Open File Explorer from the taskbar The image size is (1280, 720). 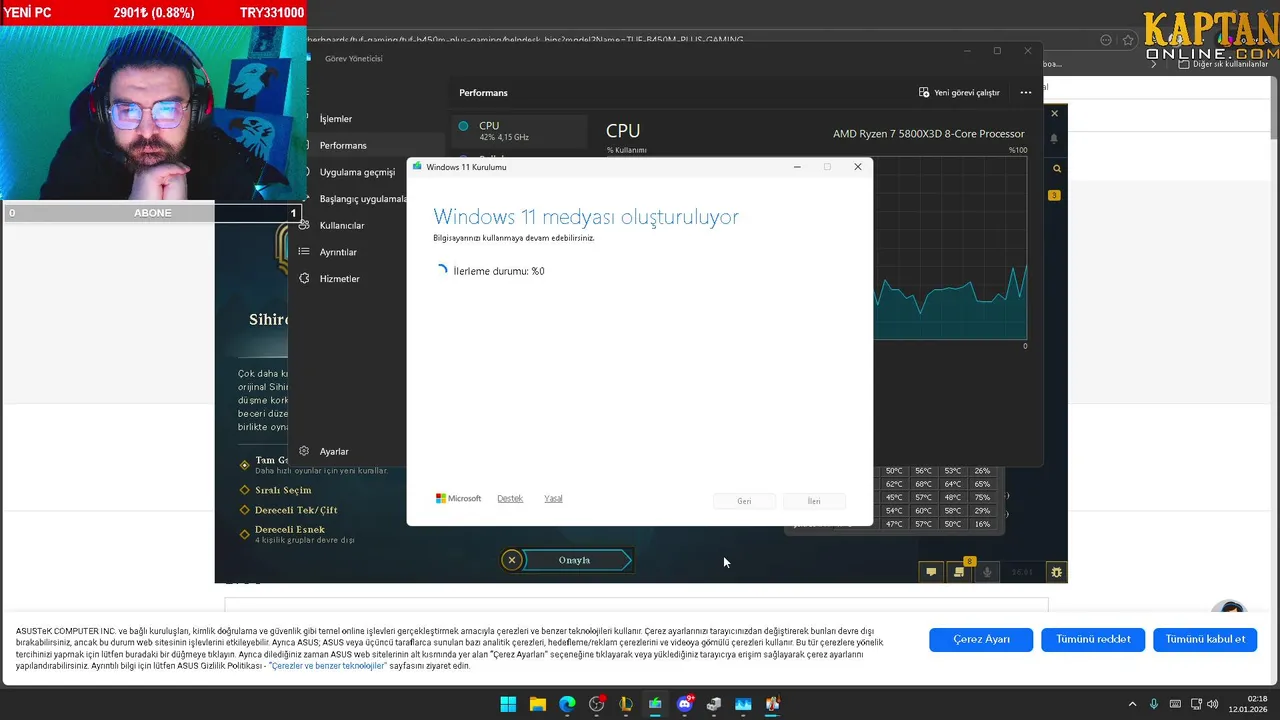pyautogui.click(x=537, y=704)
